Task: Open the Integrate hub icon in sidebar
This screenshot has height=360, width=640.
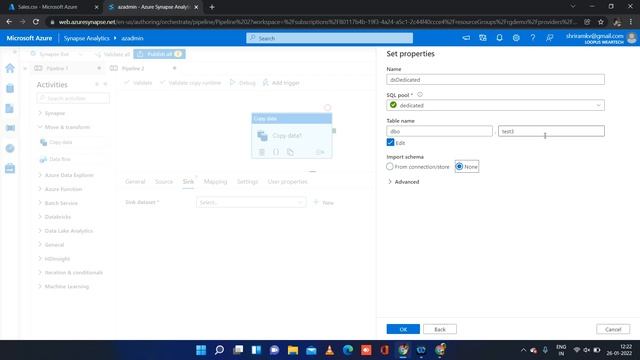Action: click(x=10, y=128)
